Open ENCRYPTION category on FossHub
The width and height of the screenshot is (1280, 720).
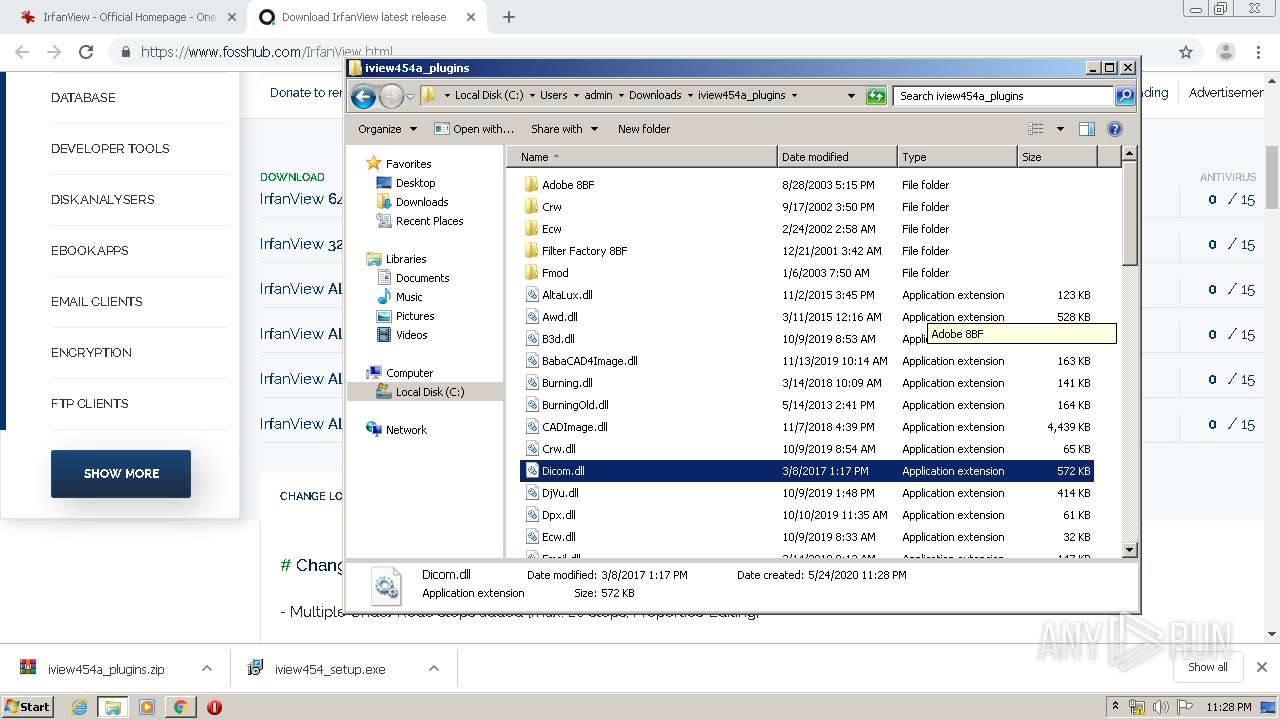91,353
